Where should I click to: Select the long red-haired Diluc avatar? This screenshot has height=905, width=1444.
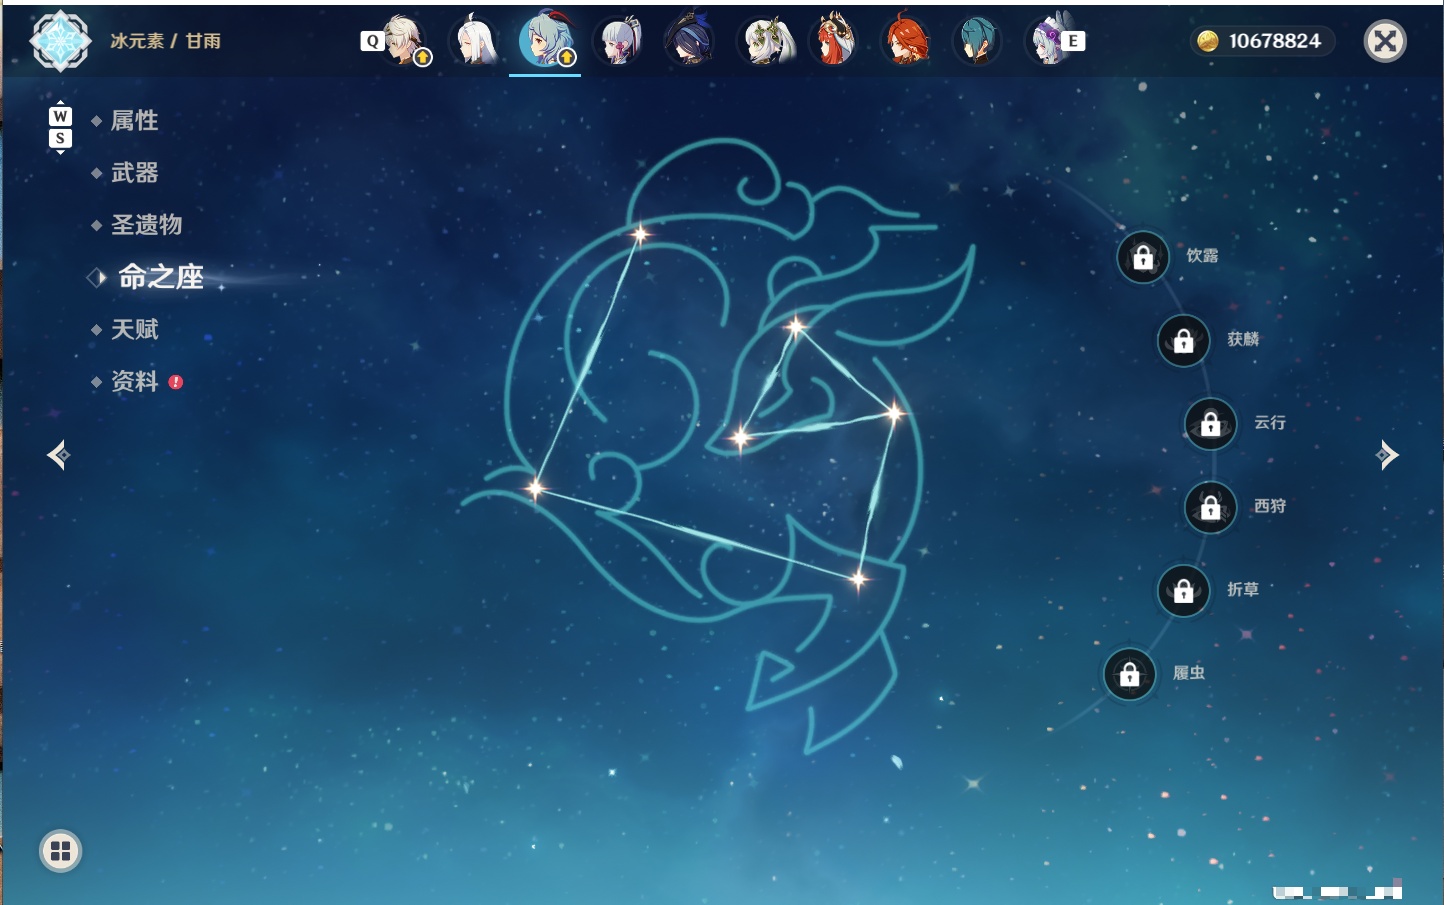point(906,41)
